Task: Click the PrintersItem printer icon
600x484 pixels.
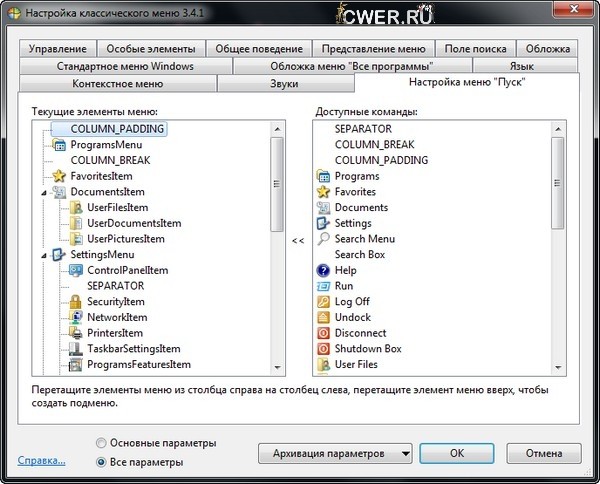Action: [76, 333]
